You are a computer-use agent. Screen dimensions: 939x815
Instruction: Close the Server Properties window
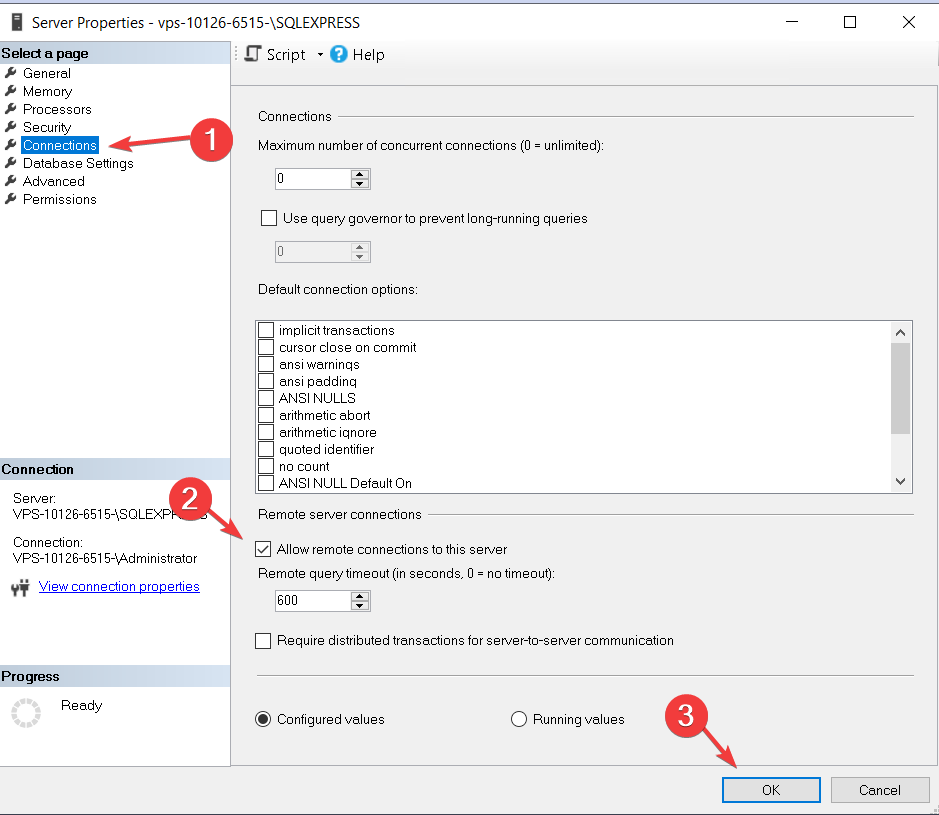point(908,22)
